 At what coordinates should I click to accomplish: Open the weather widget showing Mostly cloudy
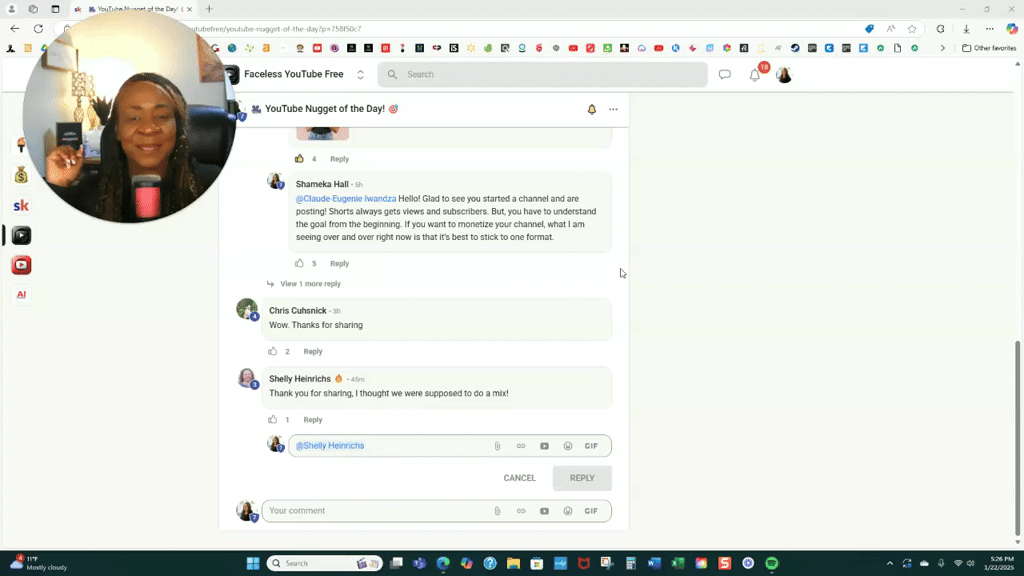[x=38, y=563]
